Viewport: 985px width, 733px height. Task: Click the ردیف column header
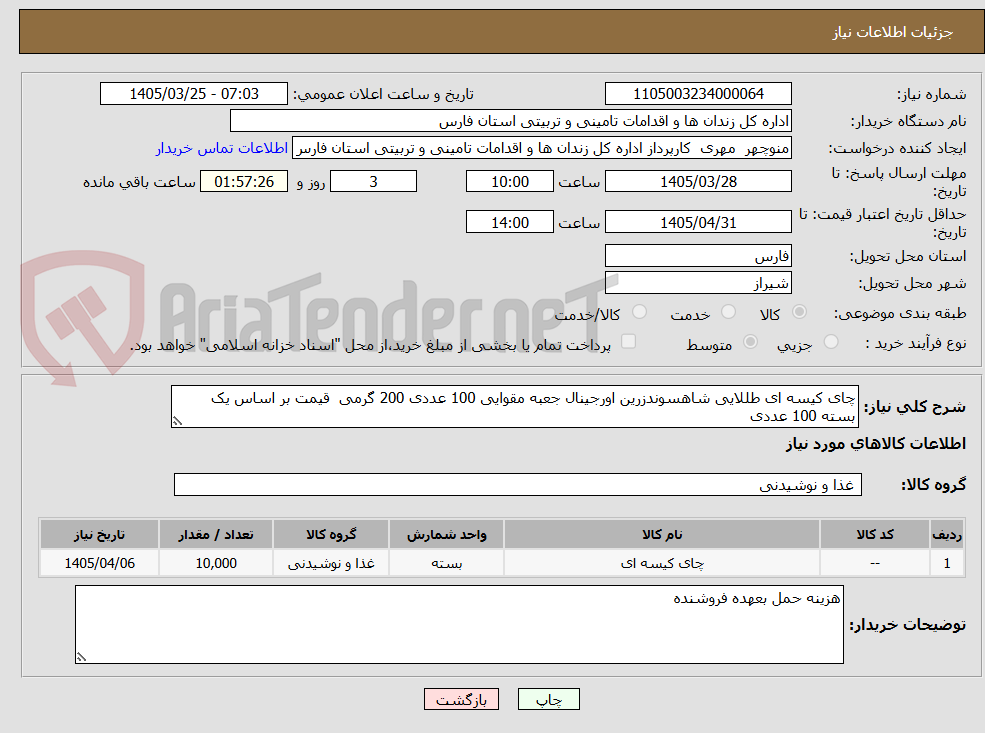[947, 535]
